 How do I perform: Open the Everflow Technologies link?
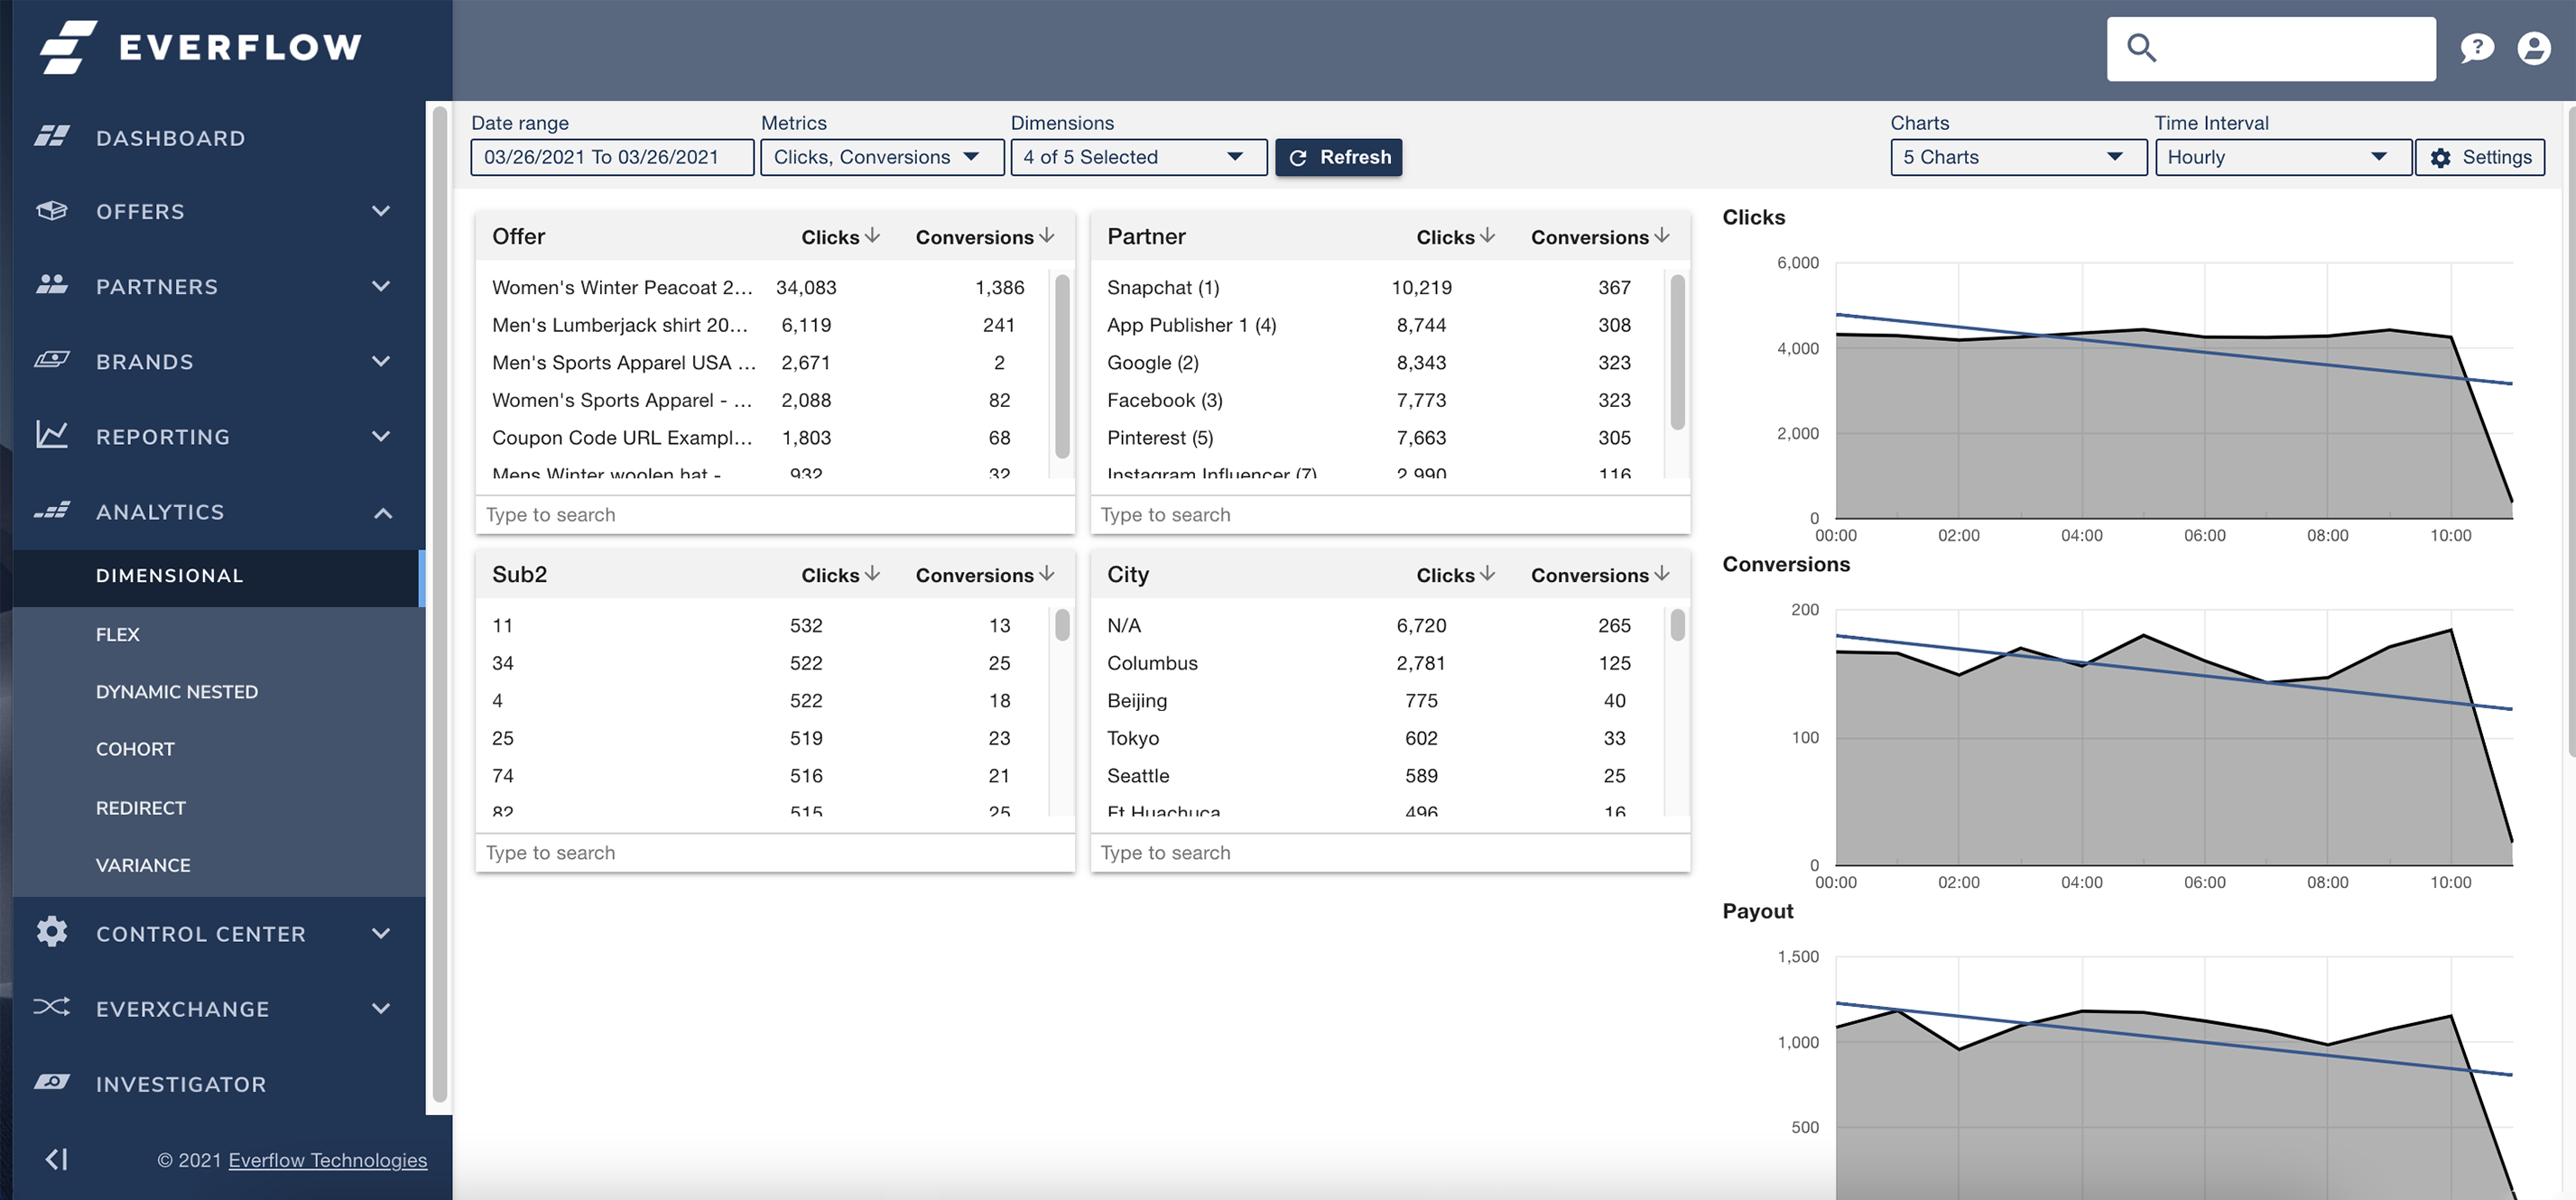pyautogui.click(x=327, y=1160)
